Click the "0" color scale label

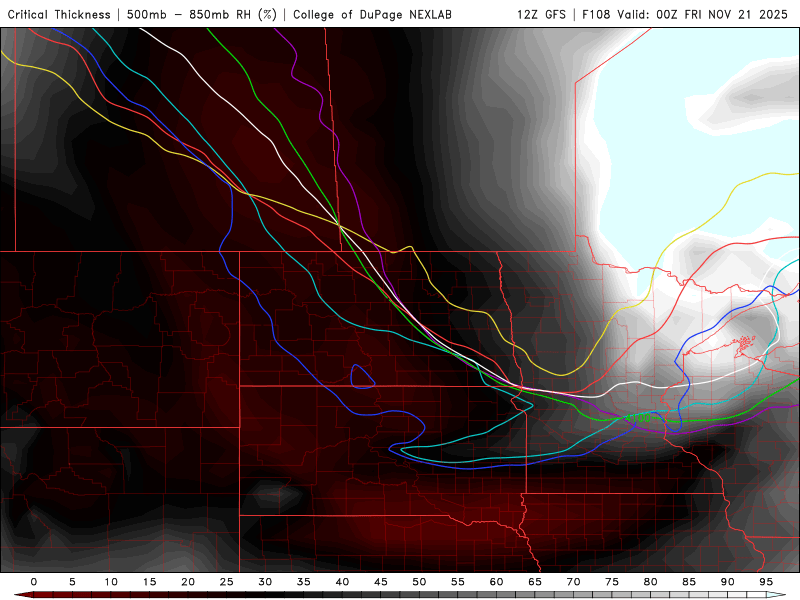[34, 582]
